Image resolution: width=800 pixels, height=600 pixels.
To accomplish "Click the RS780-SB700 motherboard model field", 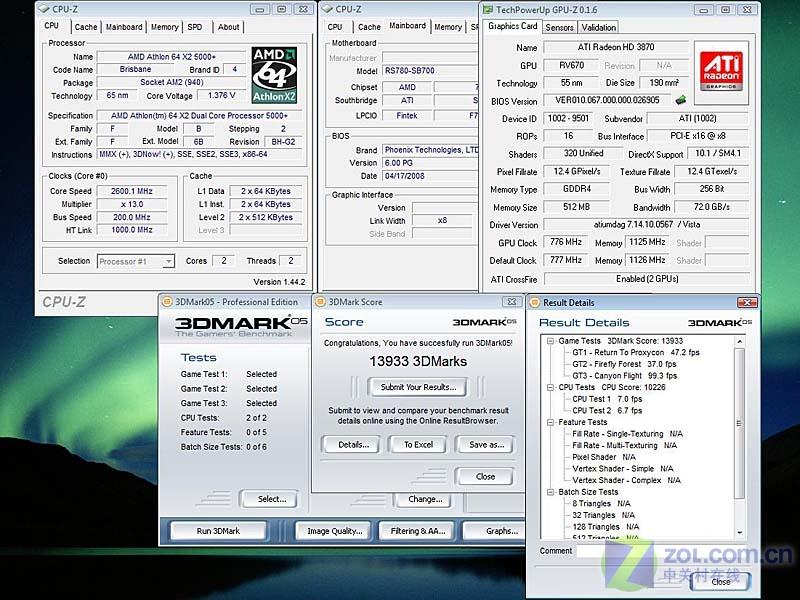I will (430, 71).
